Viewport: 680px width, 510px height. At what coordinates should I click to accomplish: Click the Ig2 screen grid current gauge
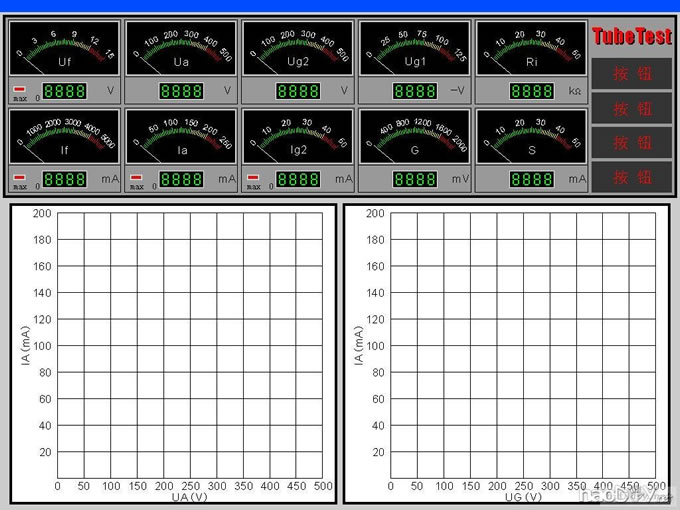coord(297,136)
